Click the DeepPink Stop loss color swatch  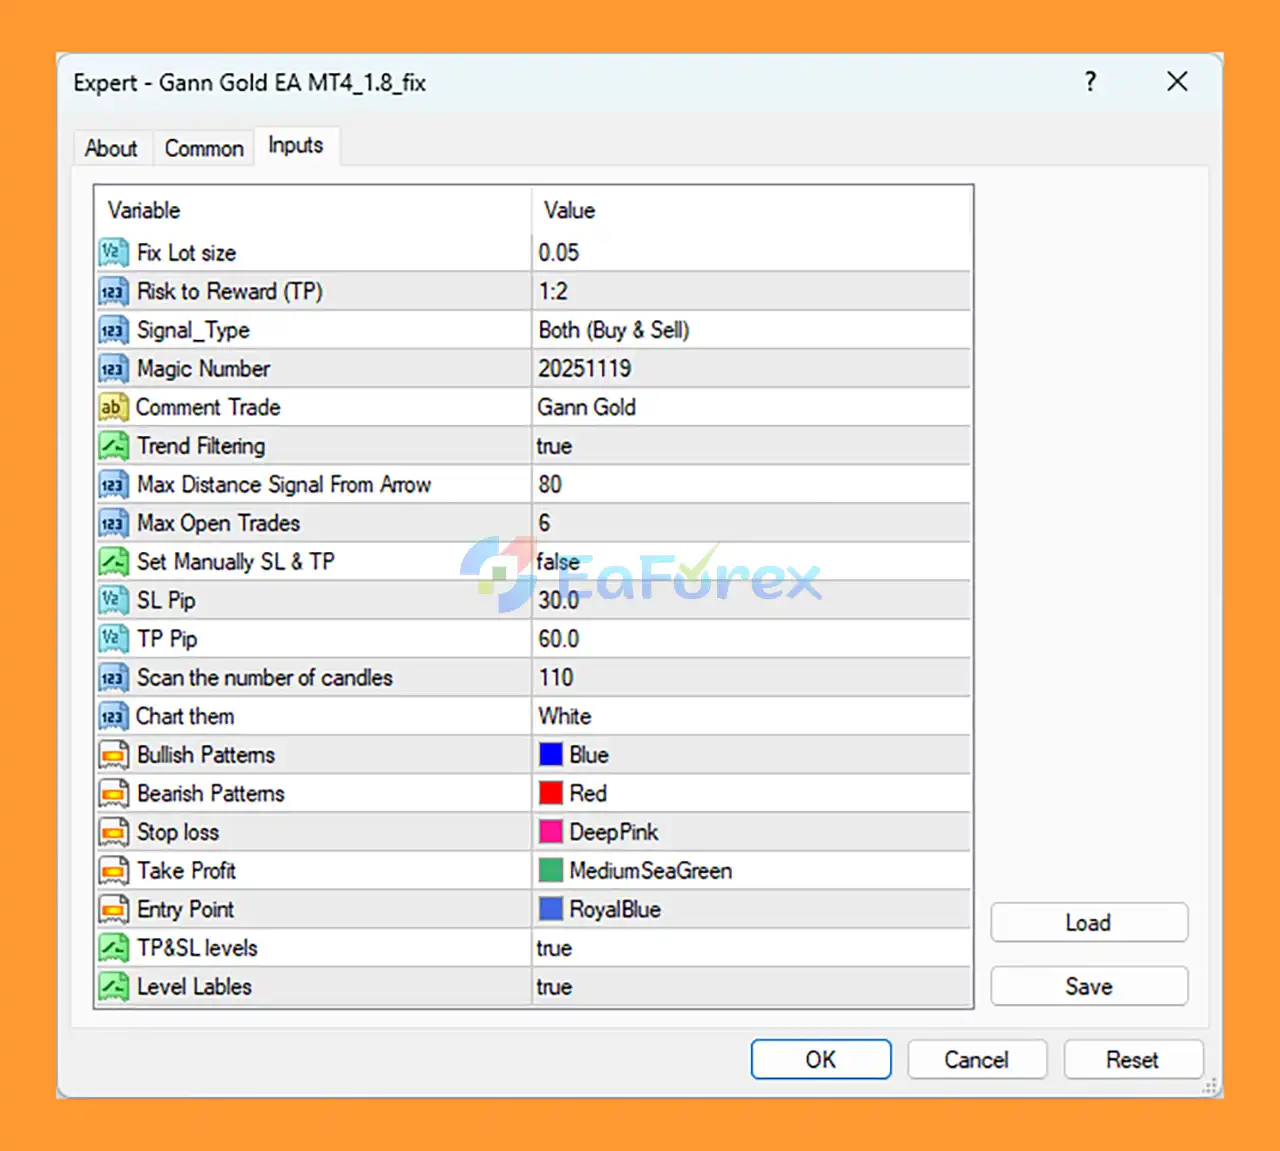coord(551,832)
